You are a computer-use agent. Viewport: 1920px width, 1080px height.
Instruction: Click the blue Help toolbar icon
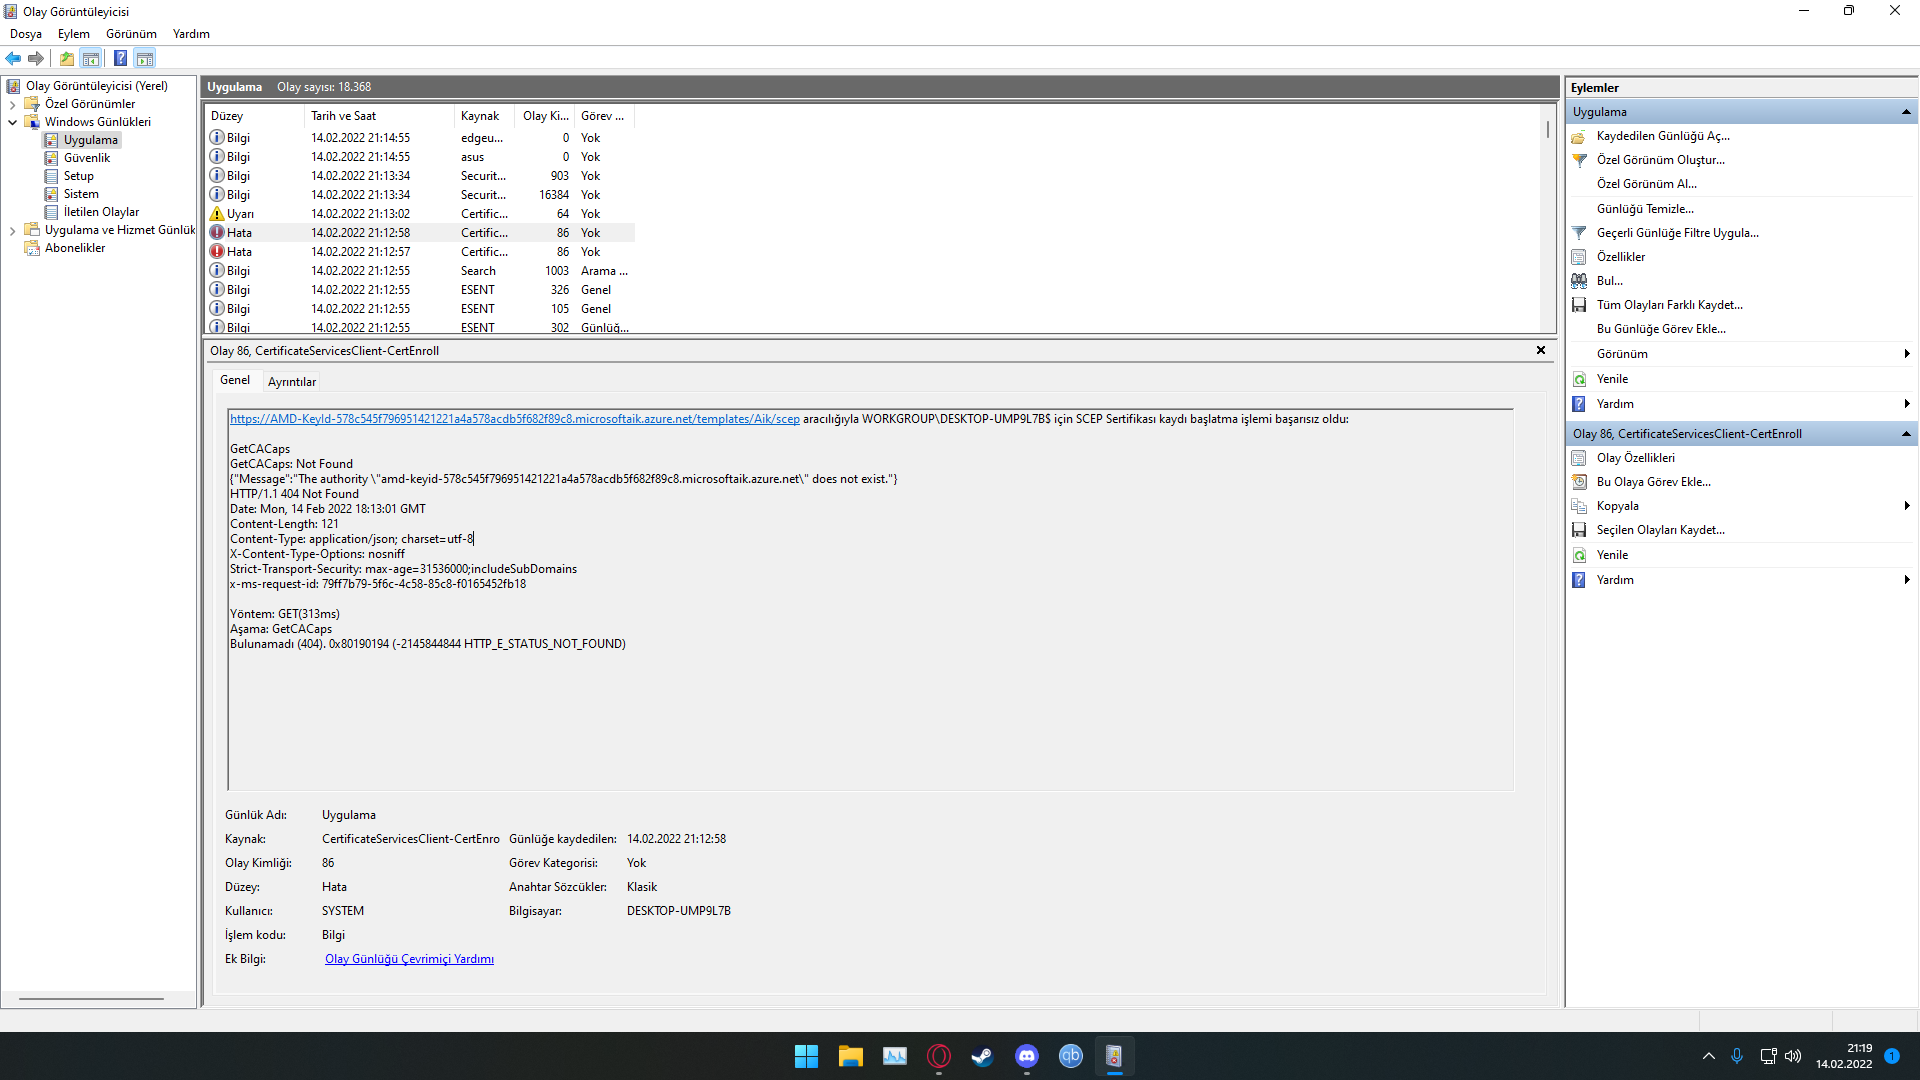click(x=120, y=59)
